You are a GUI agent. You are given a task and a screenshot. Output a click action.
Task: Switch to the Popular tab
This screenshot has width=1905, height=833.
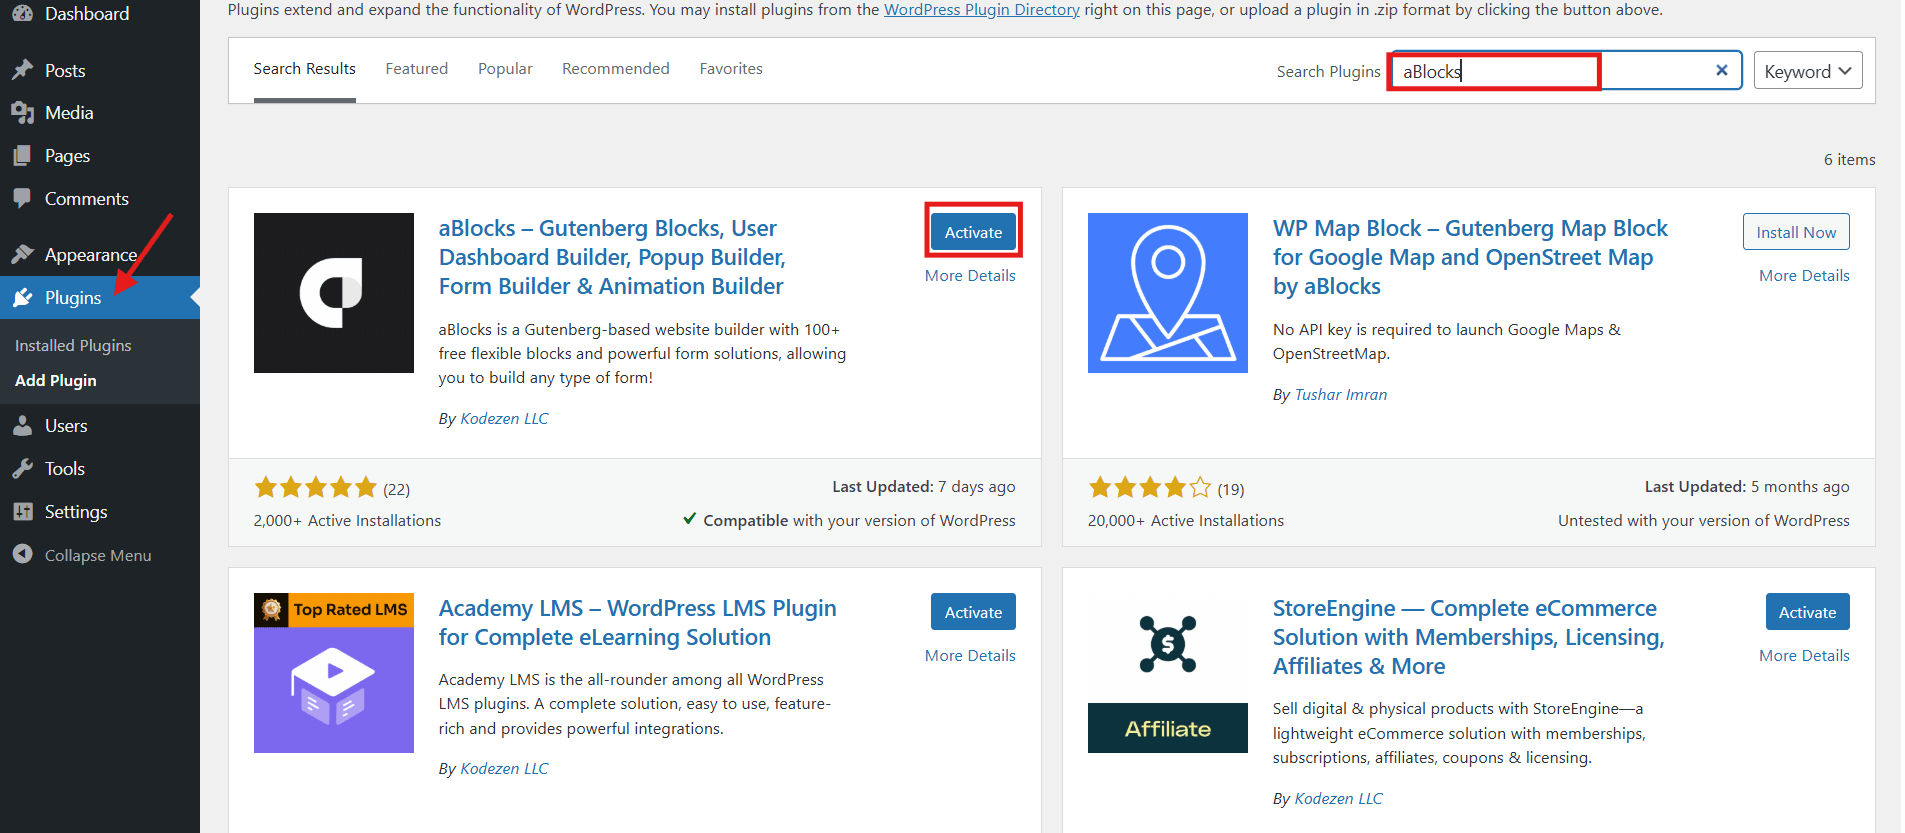pyautogui.click(x=505, y=69)
